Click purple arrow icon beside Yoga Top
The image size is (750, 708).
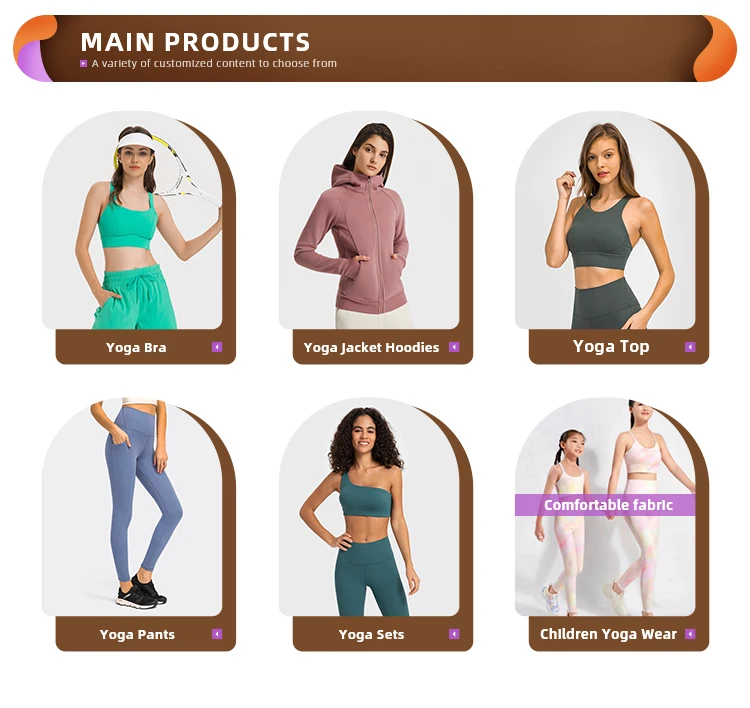click(x=690, y=346)
